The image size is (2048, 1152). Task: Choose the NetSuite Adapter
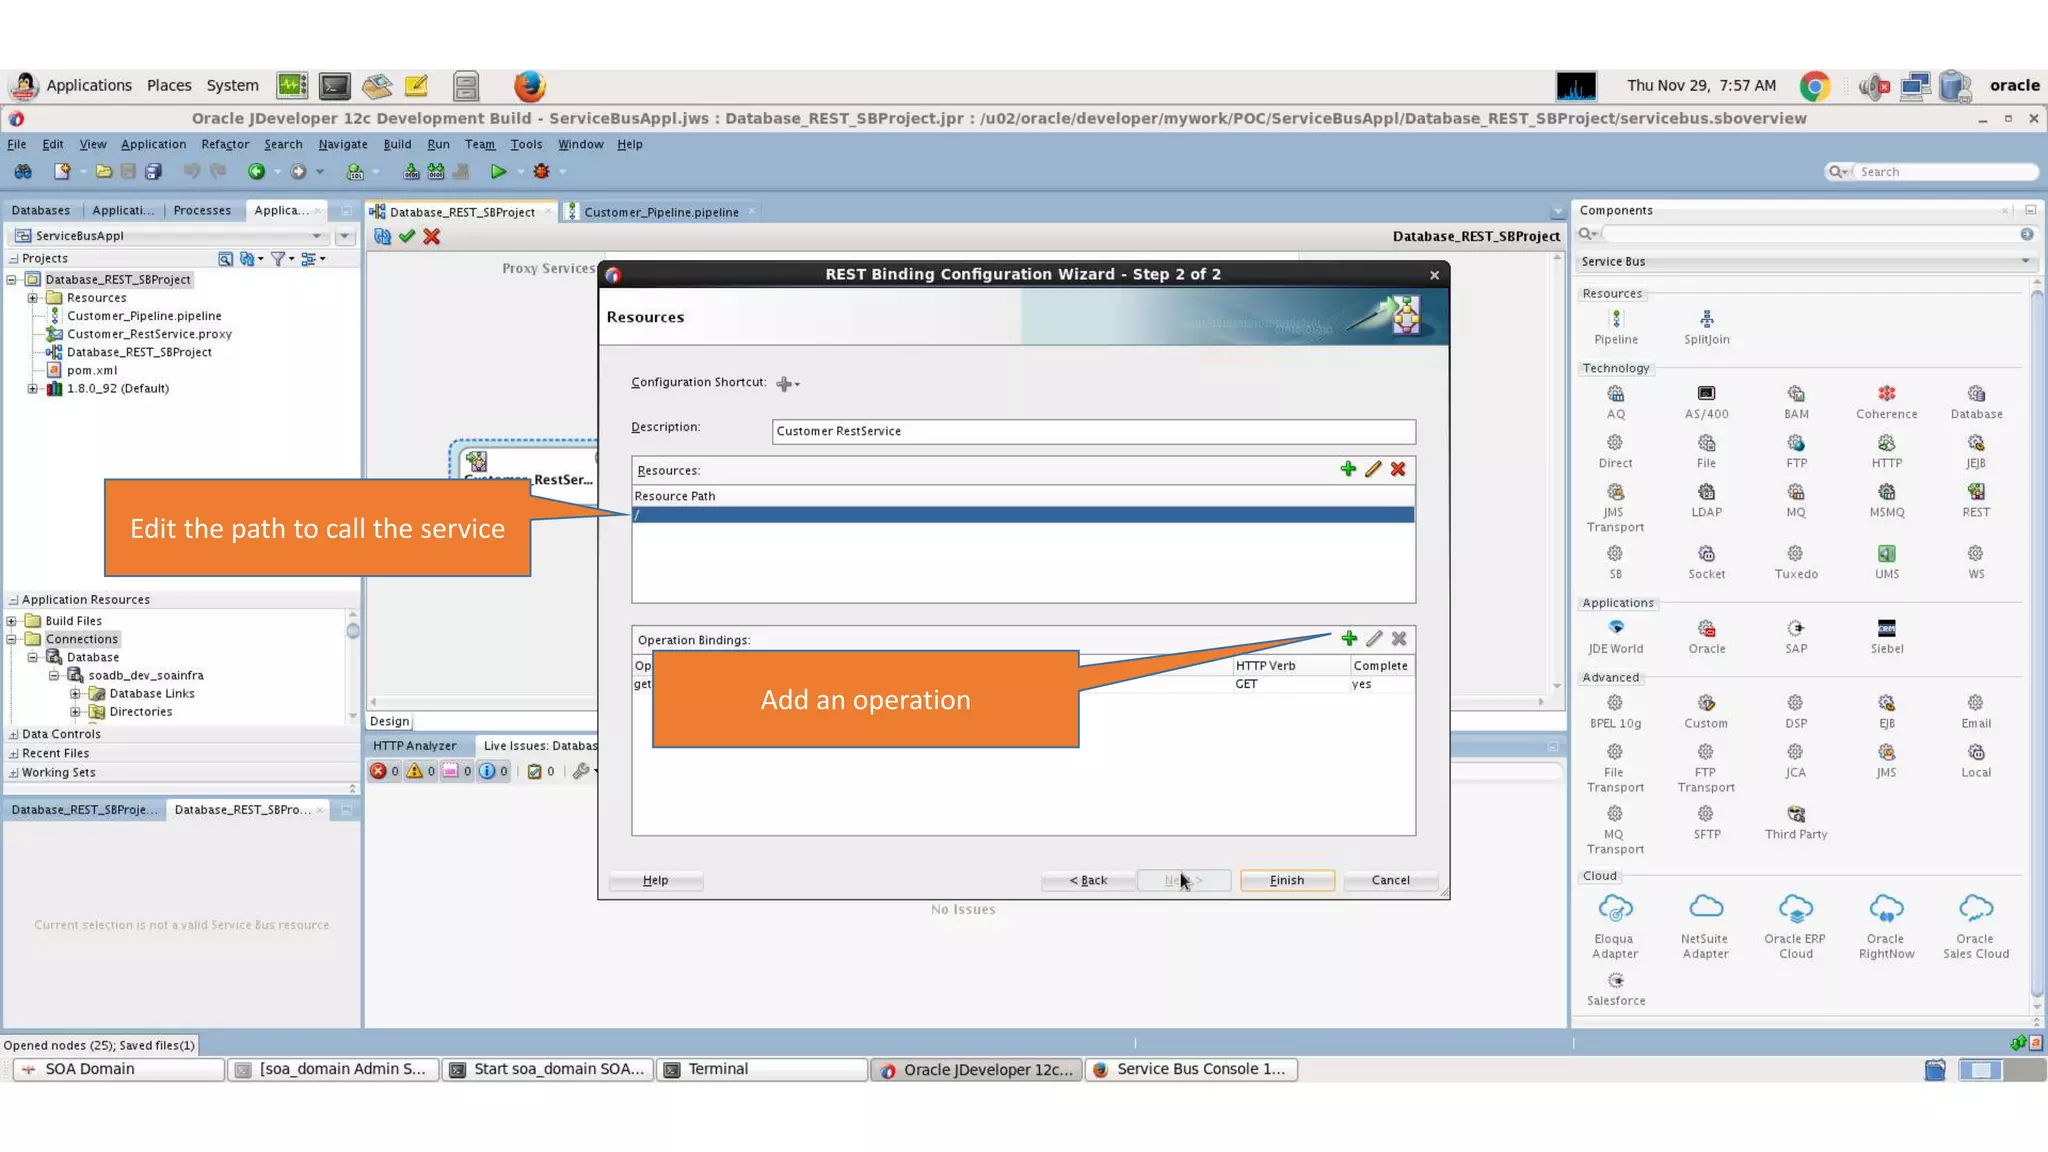(1705, 926)
